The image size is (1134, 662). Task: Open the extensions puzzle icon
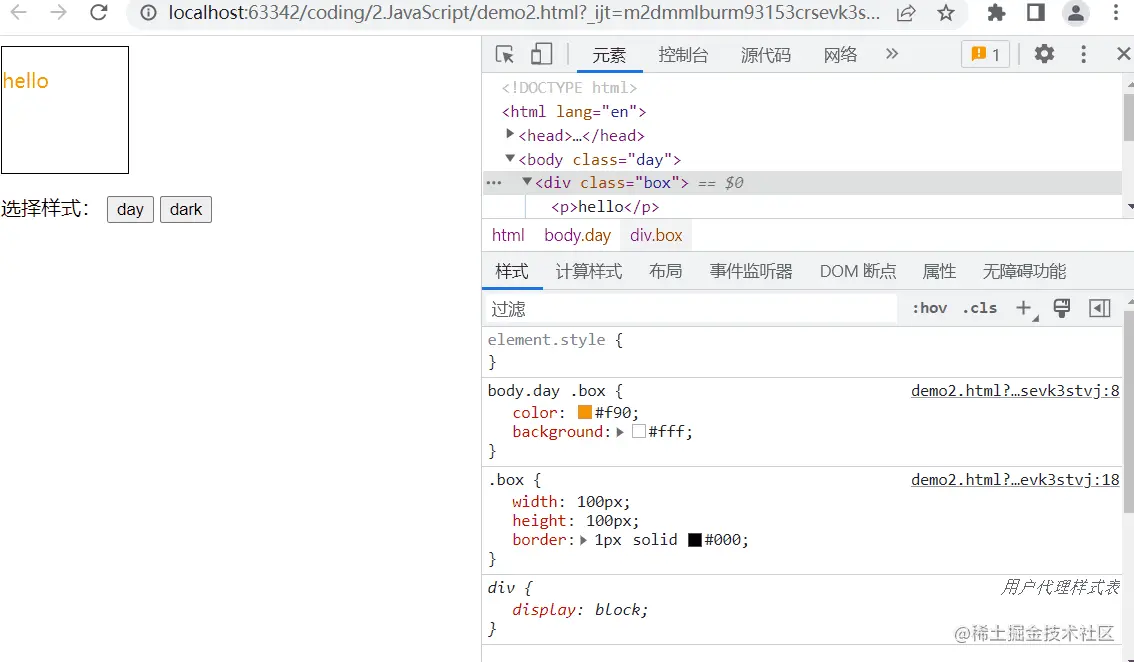click(997, 12)
